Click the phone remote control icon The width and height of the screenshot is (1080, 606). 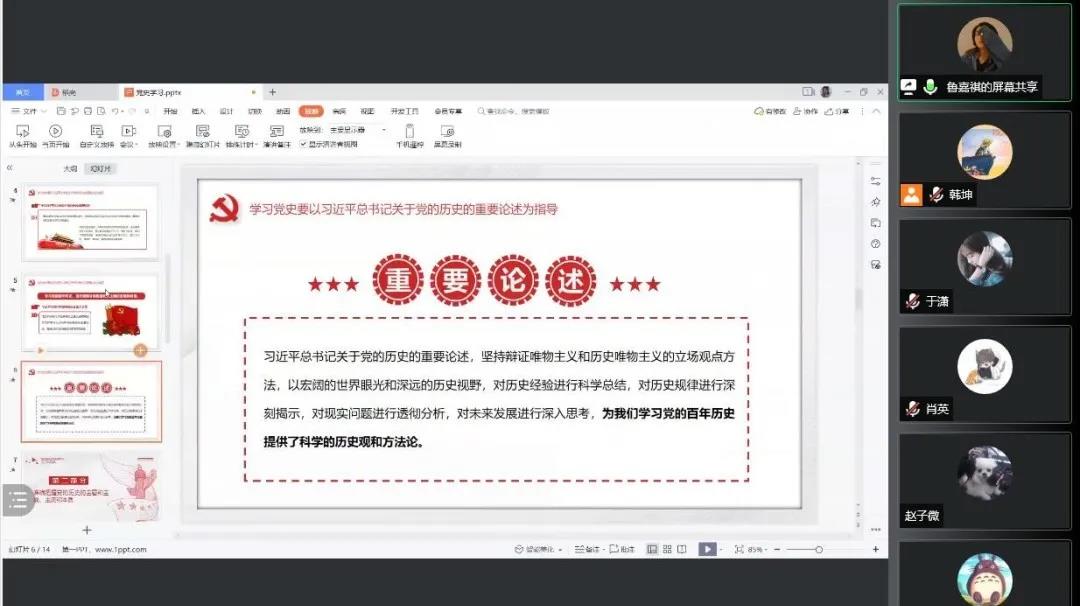[410, 131]
